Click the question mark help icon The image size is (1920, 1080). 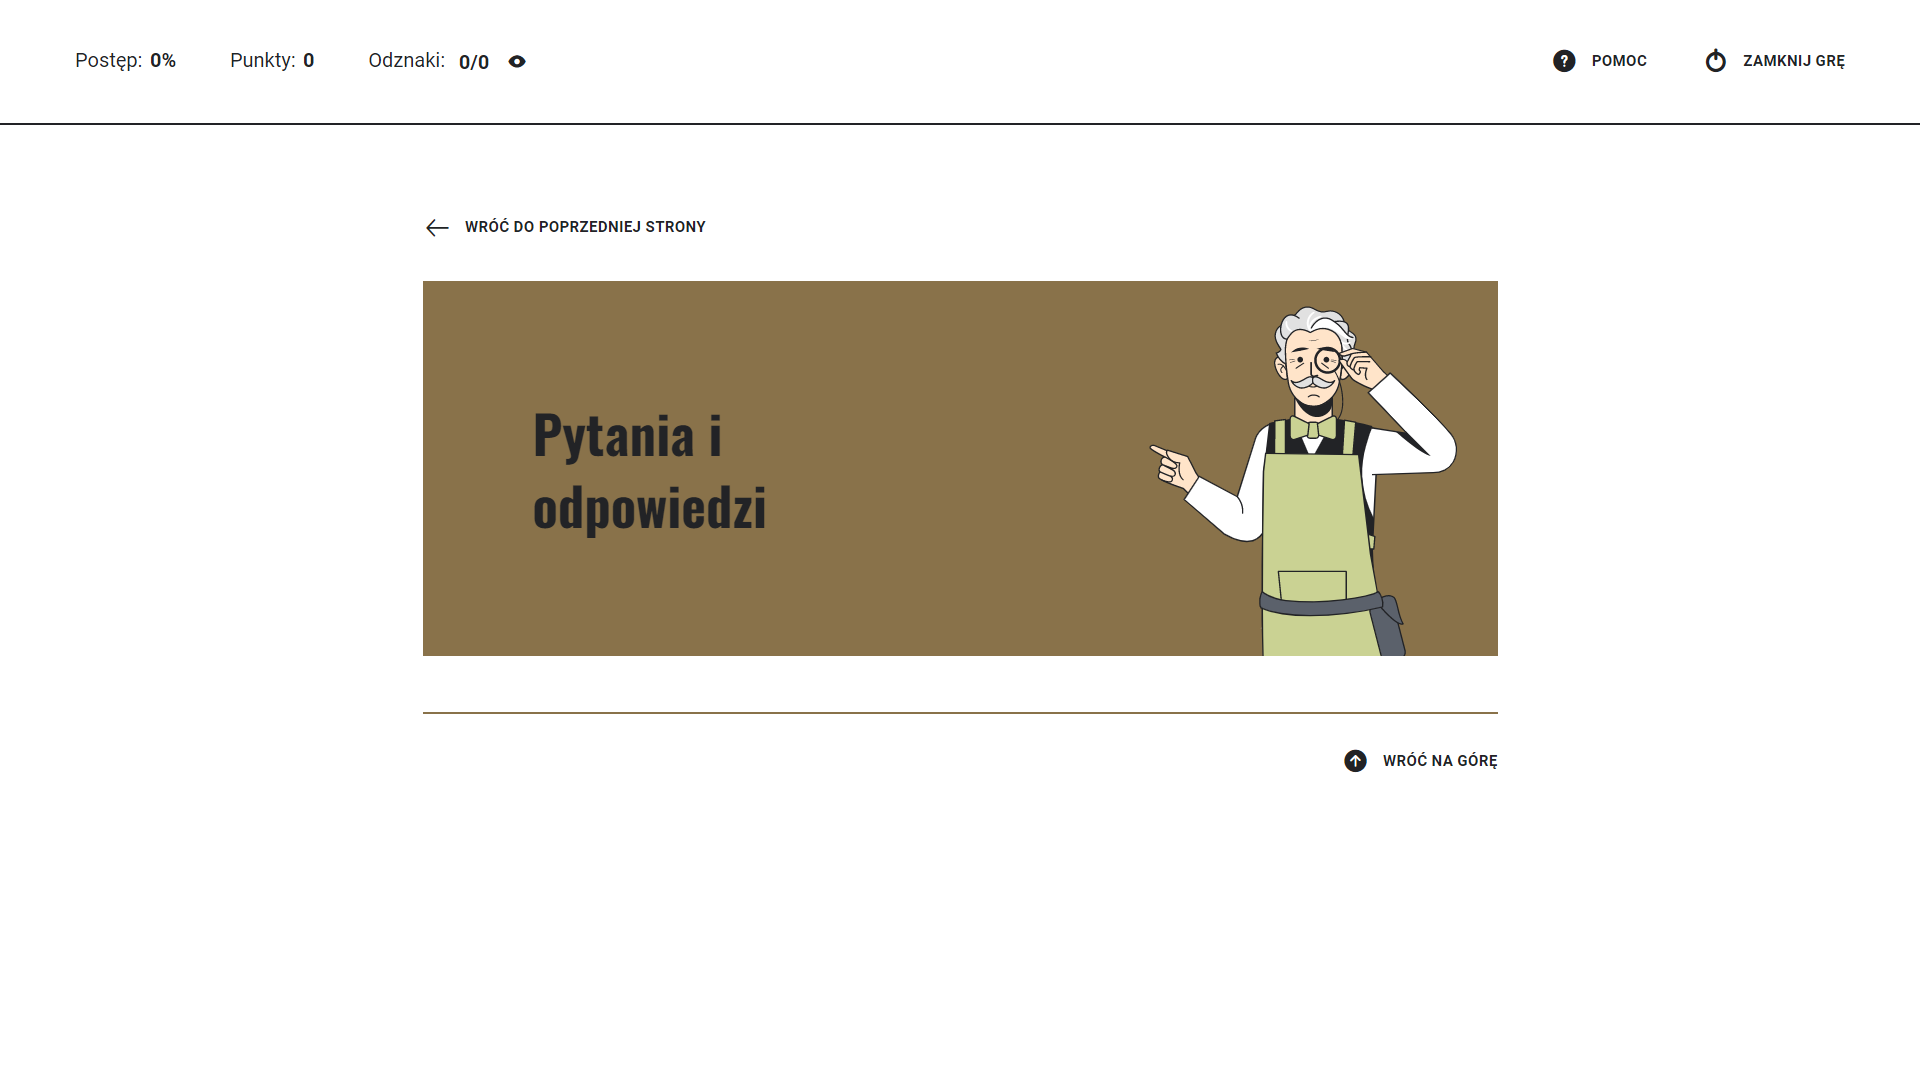point(1563,61)
